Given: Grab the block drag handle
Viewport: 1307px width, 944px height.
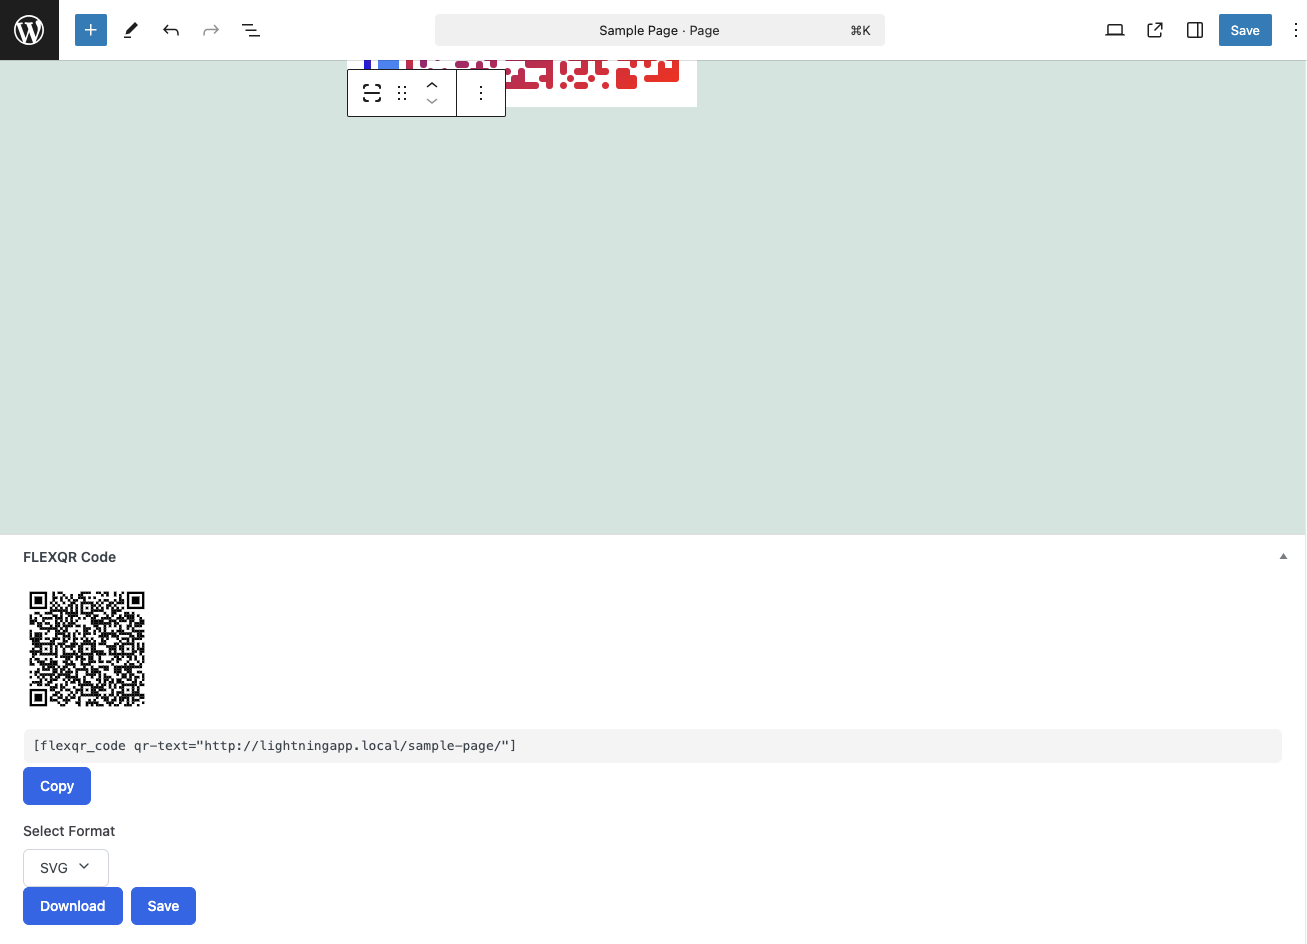Looking at the screenshot, I should [x=402, y=93].
